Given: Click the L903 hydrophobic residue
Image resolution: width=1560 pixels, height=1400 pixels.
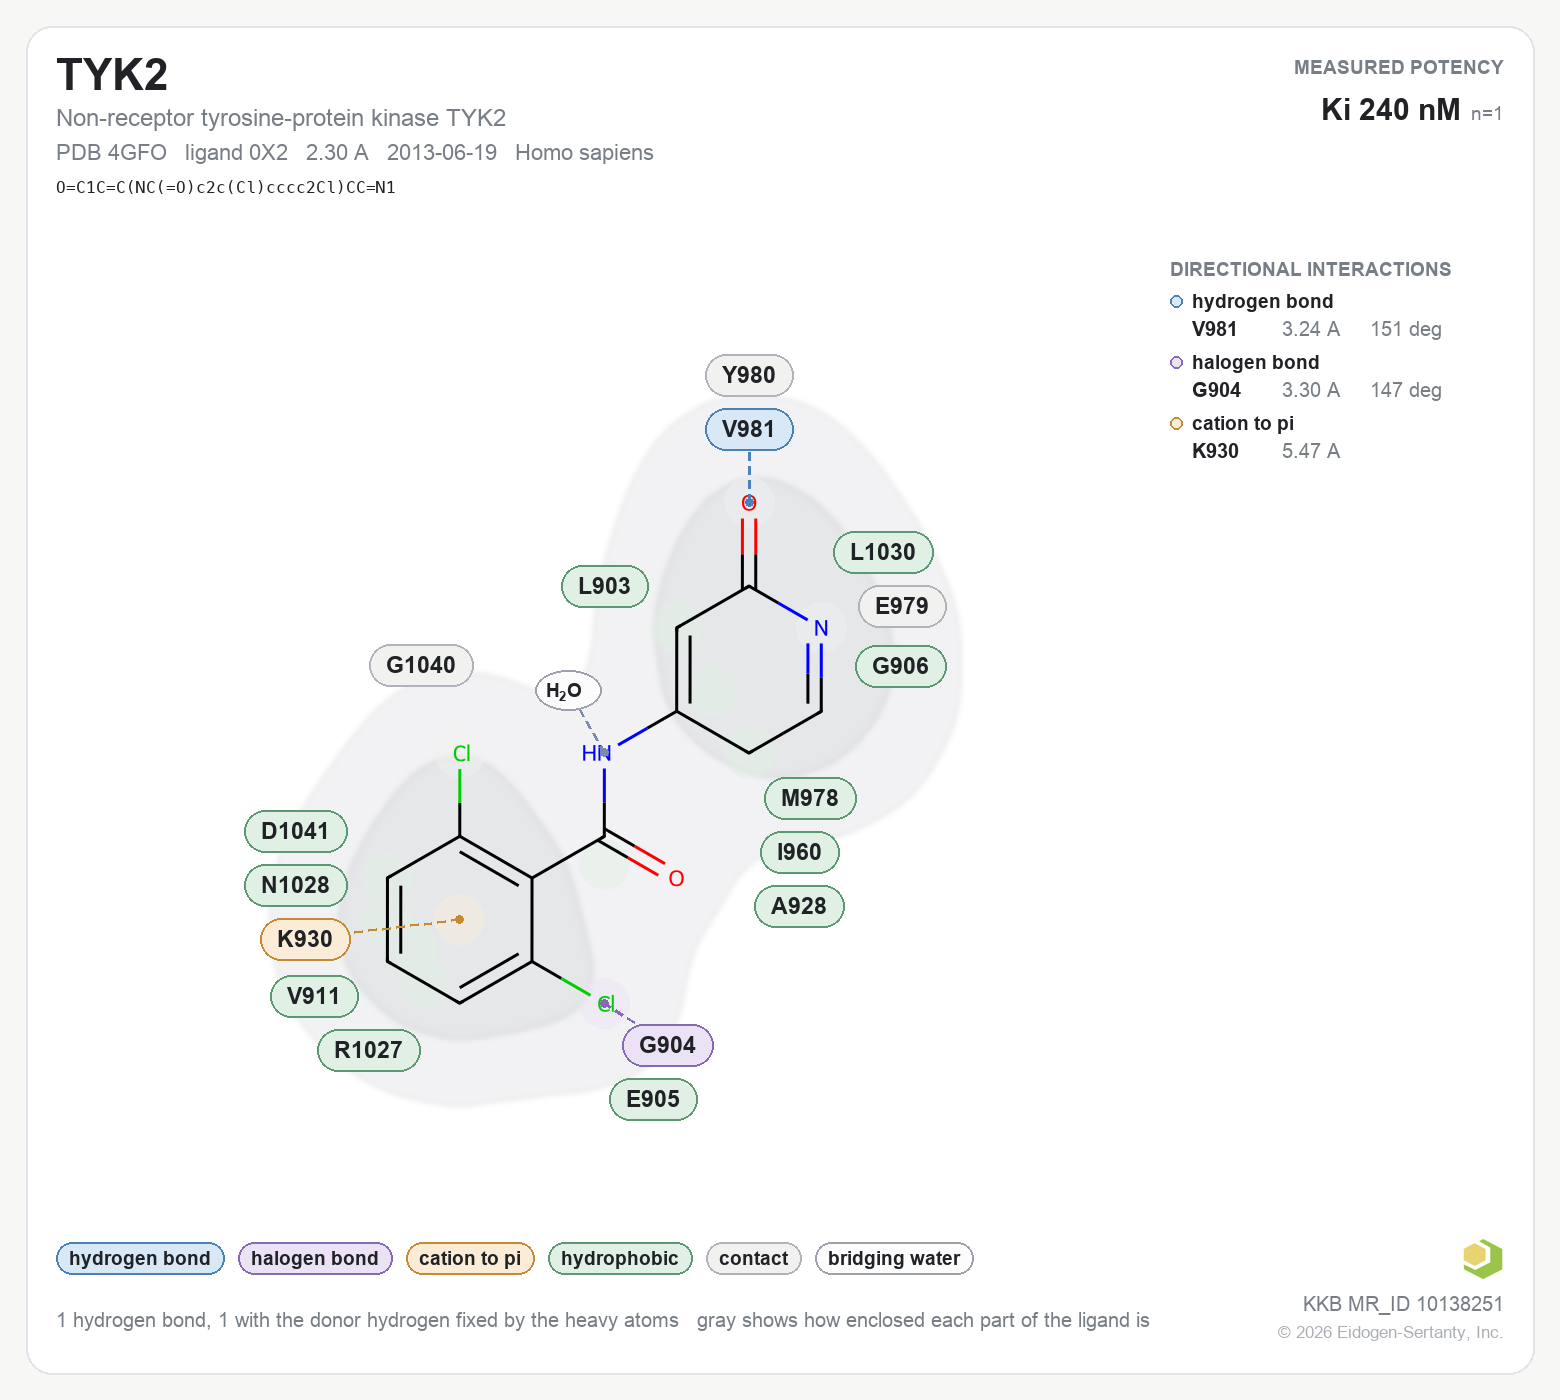Looking at the screenshot, I should pos(605,586).
